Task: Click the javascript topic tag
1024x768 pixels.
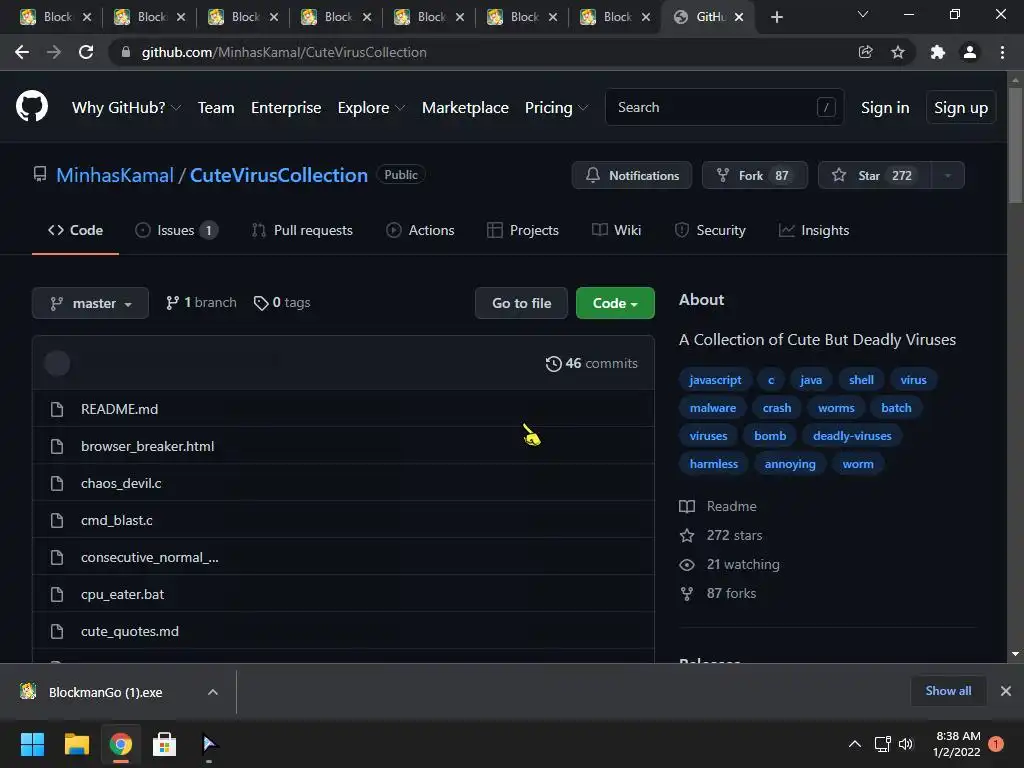Action: pos(715,380)
